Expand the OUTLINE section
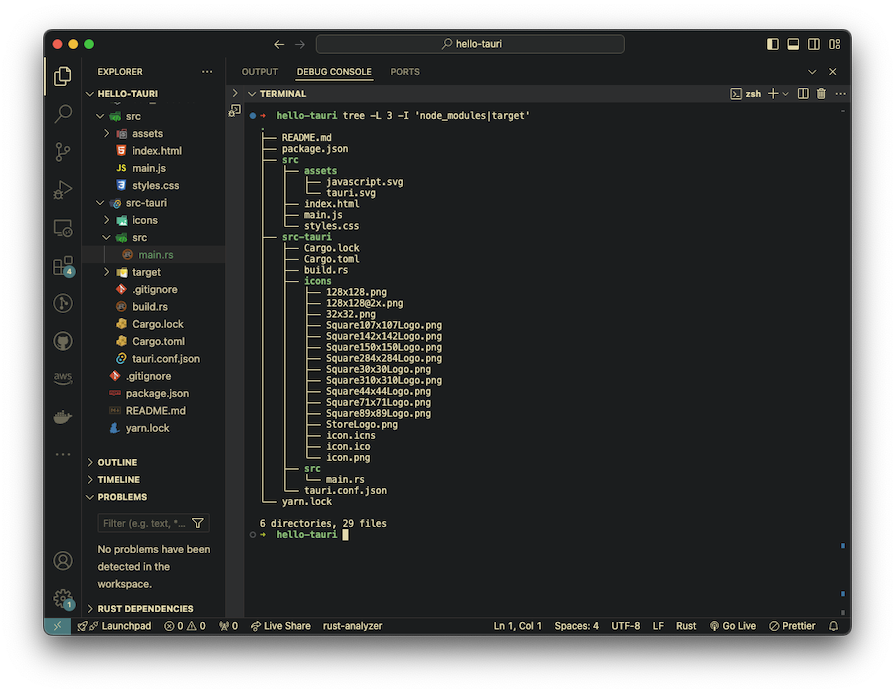895x693 pixels. coord(117,462)
